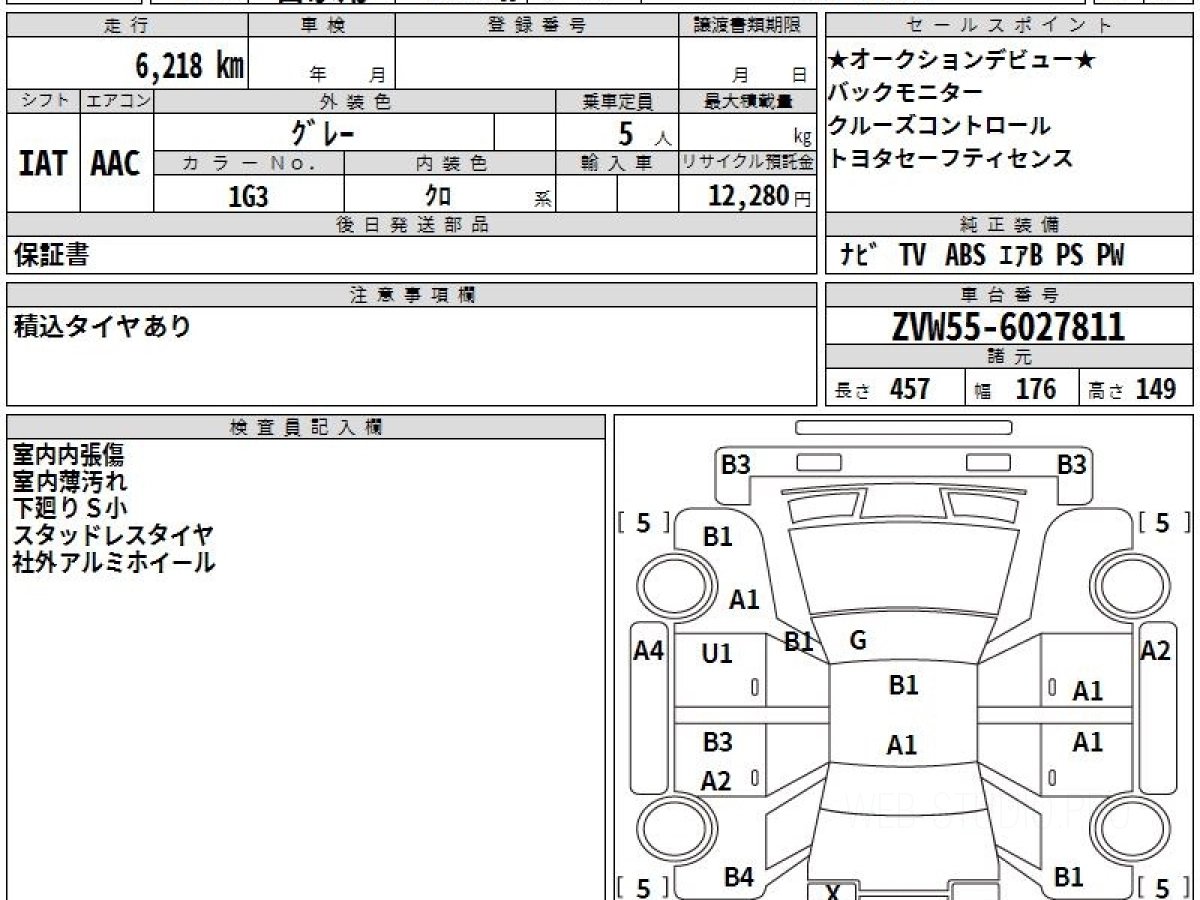Select the 走行 header cell
1200x900 pixels.
click(127, 26)
